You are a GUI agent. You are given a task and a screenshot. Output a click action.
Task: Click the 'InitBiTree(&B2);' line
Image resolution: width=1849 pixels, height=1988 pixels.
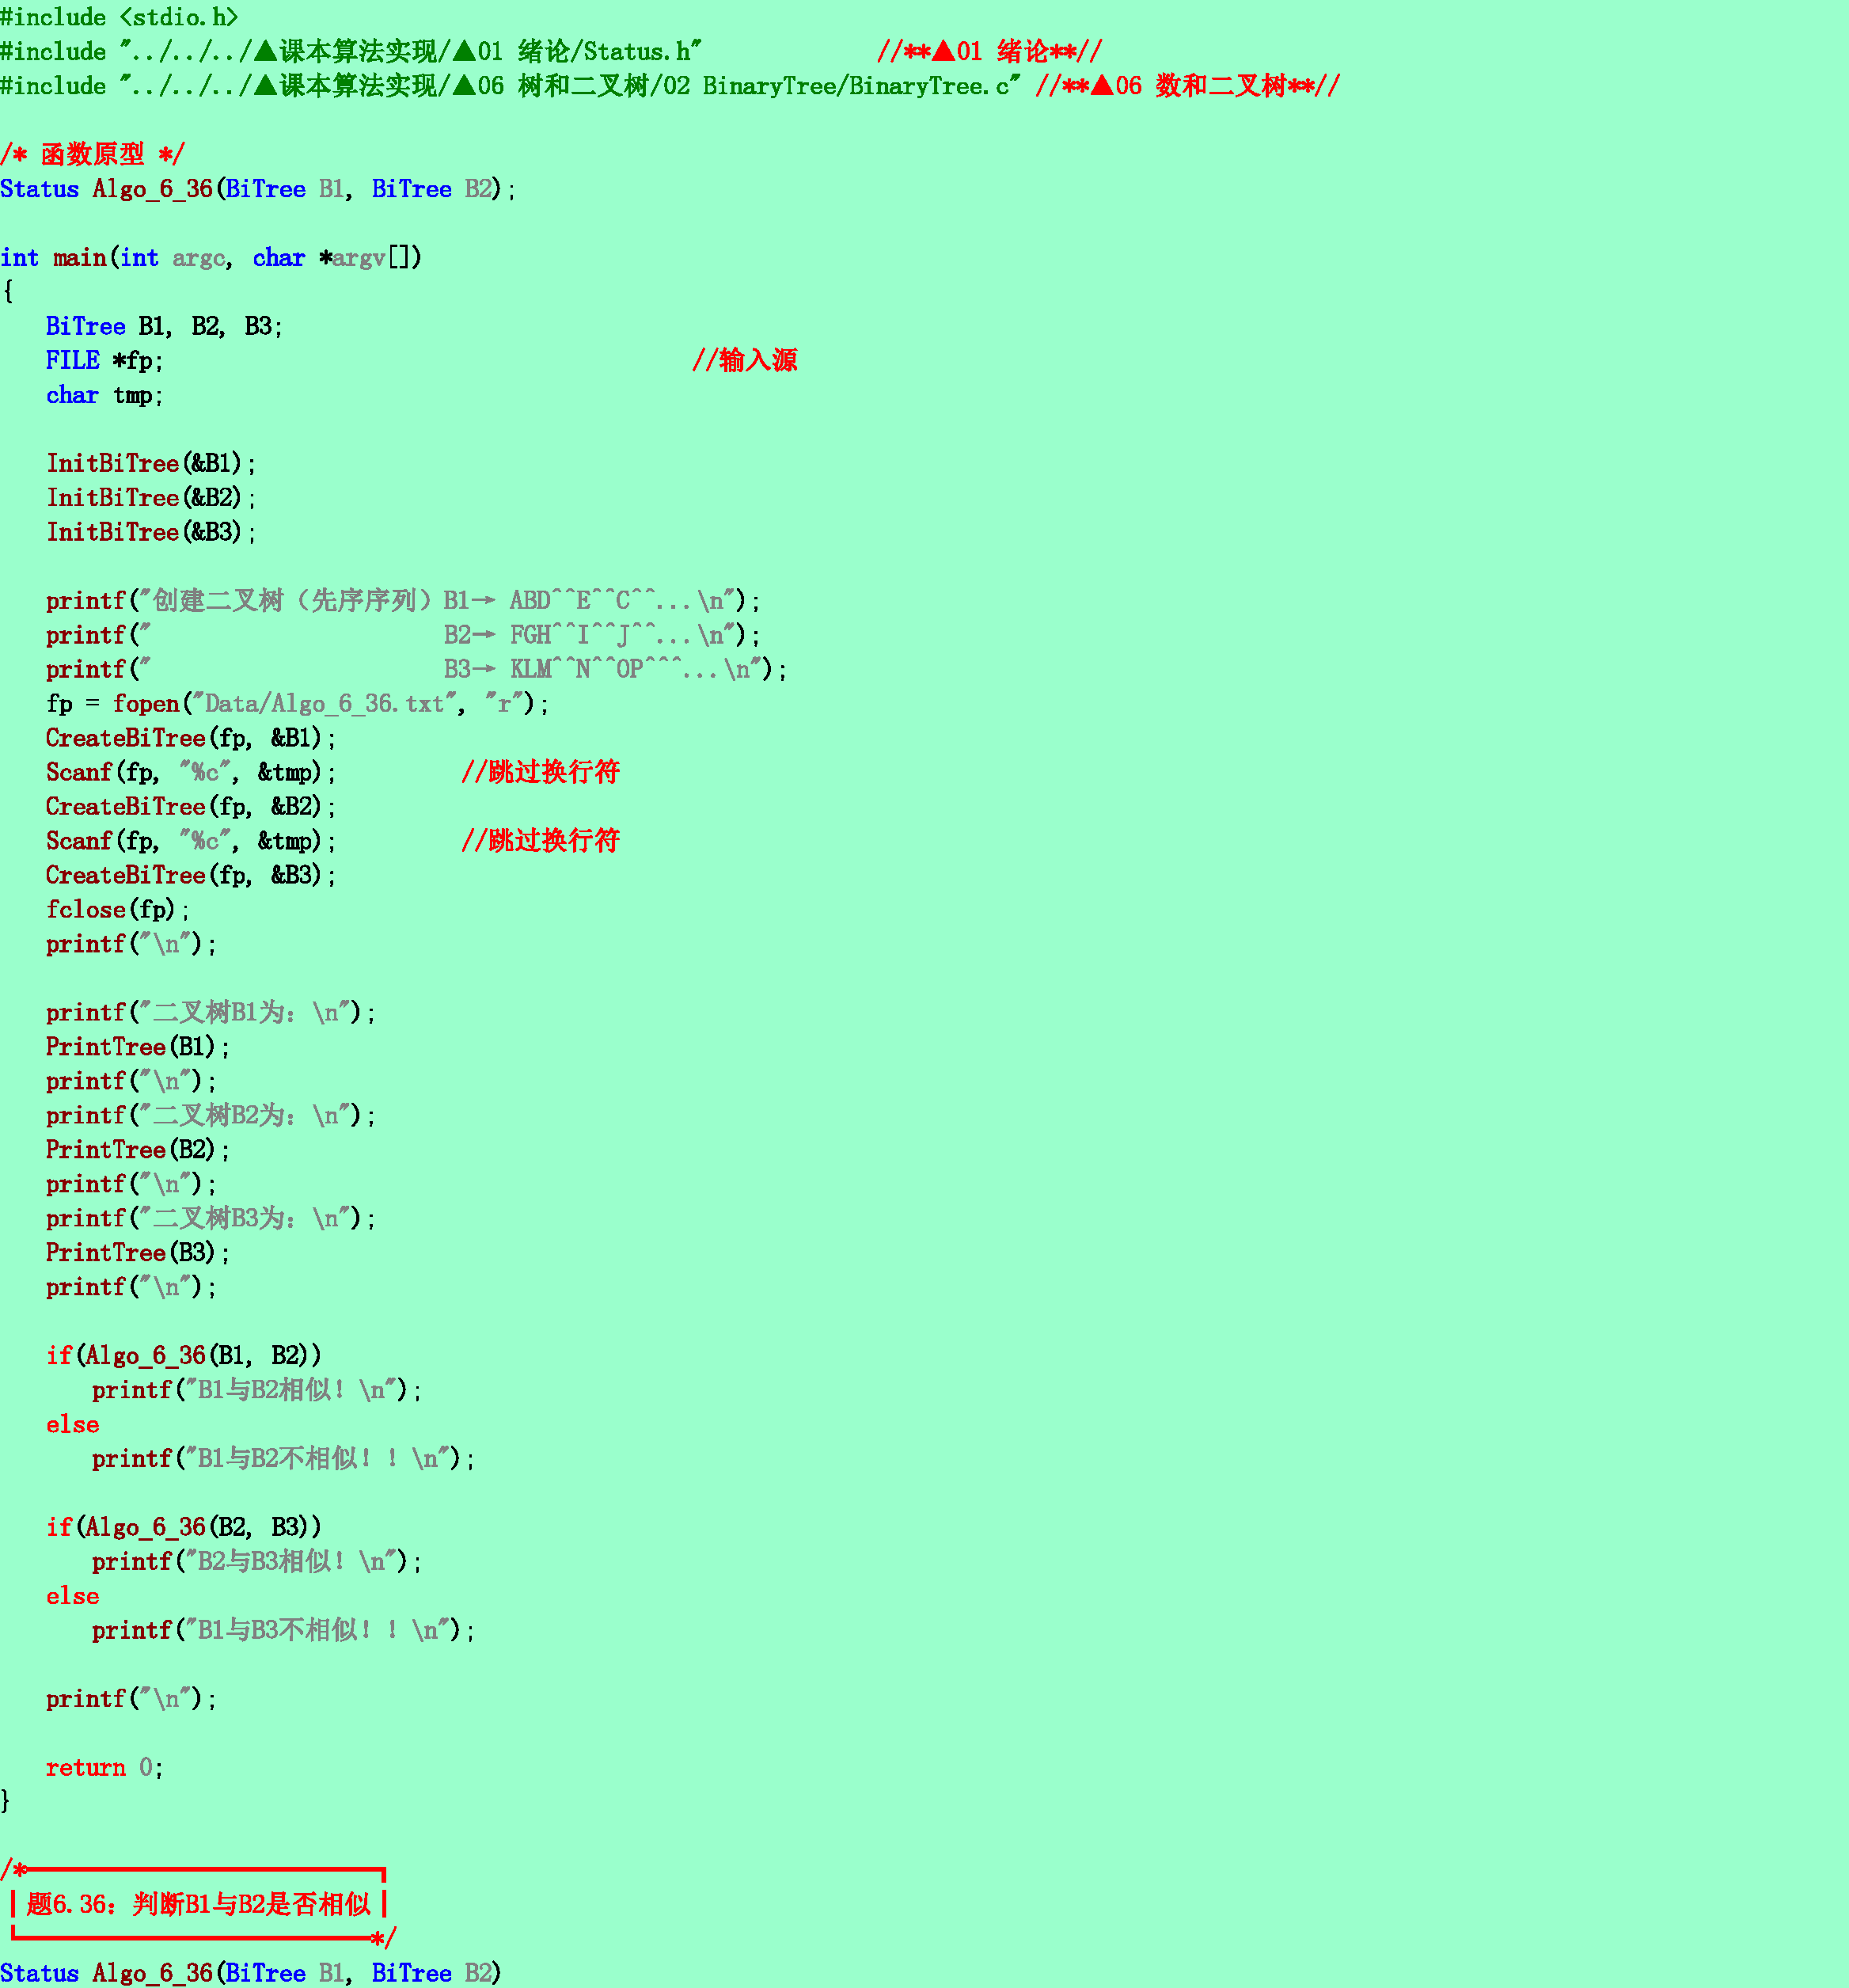click(x=151, y=498)
